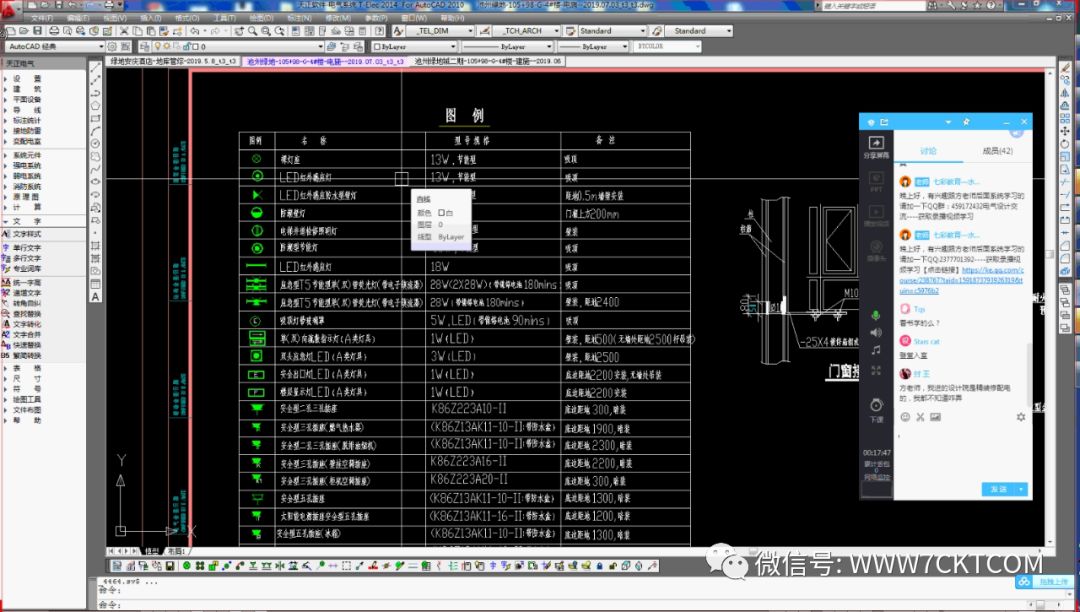Open the emoji picker in chat
The height and width of the screenshot is (612, 1080).
tap(905, 417)
